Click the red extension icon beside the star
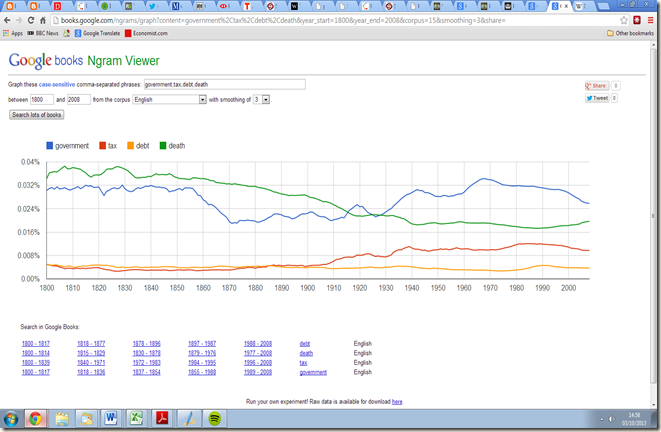Viewport: 661px width, 432px height. [x=637, y=20]
